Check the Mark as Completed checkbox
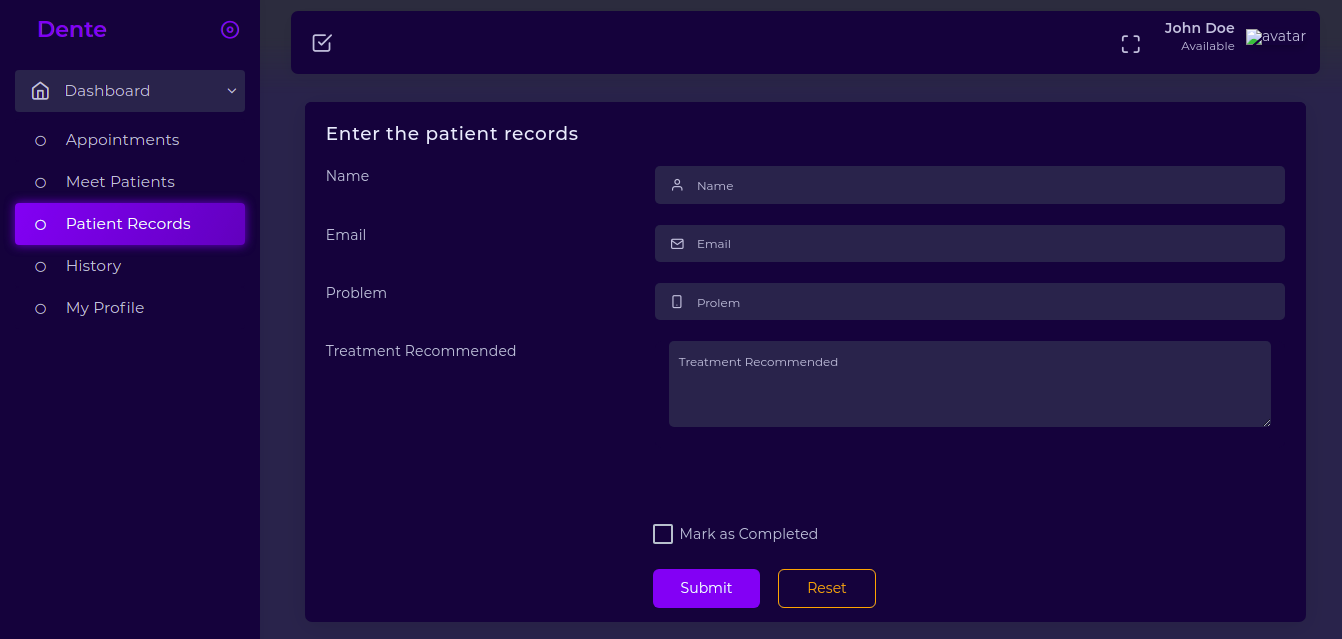This screenshot has height=639, width=1342. 663,534
